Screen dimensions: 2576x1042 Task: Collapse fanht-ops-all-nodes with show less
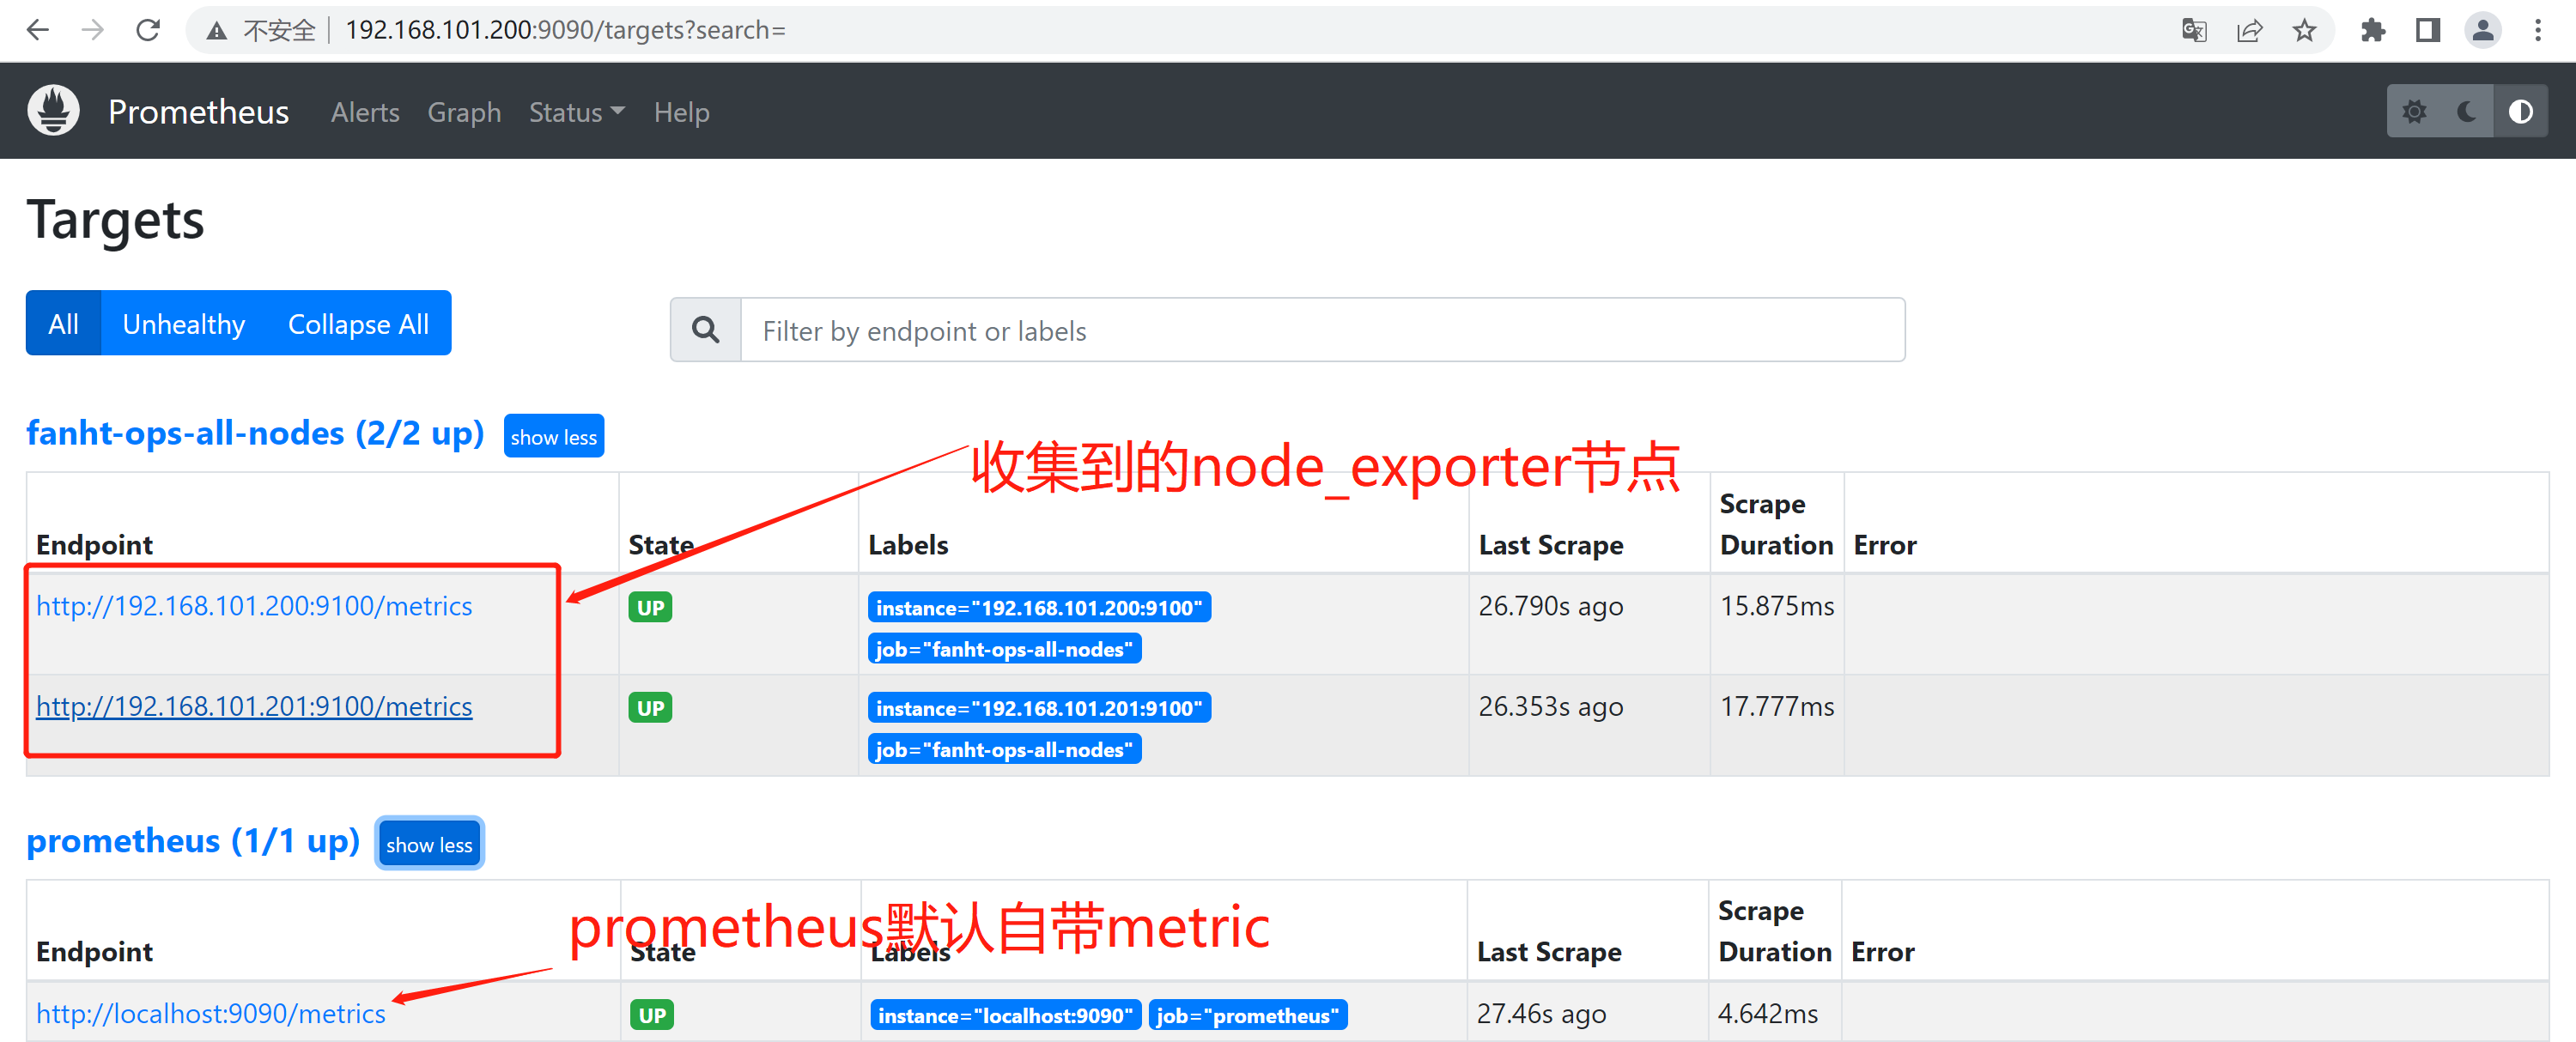pyautogui.click(x=553, y=436)
